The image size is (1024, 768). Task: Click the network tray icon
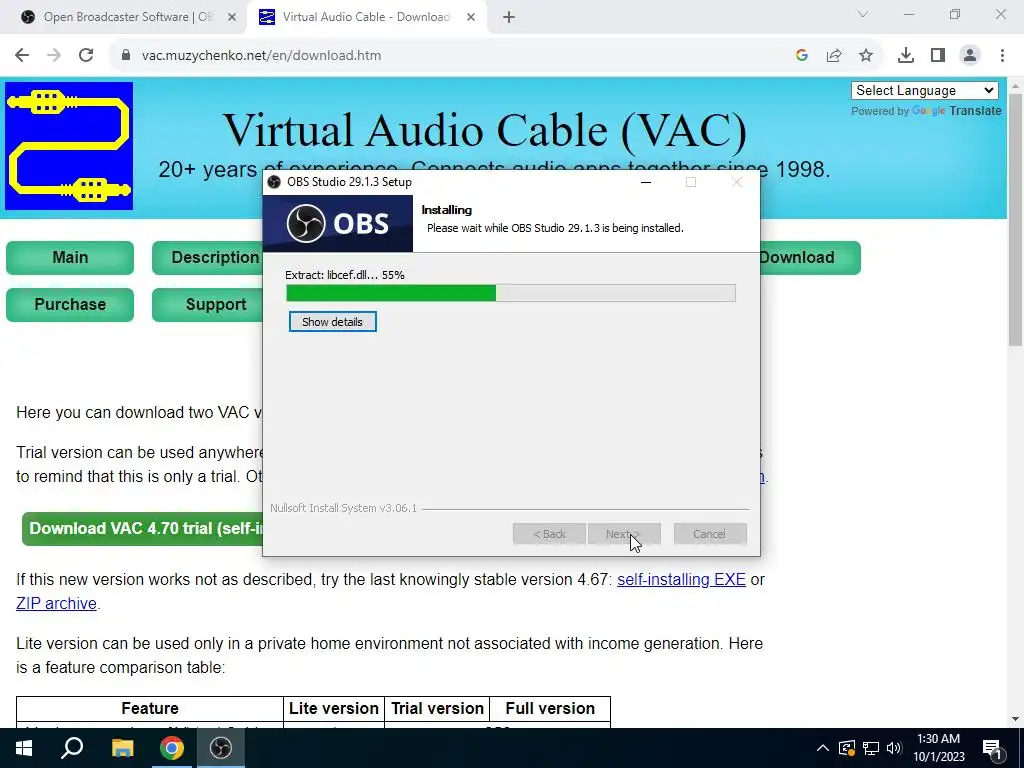click(x=871, y=748)
